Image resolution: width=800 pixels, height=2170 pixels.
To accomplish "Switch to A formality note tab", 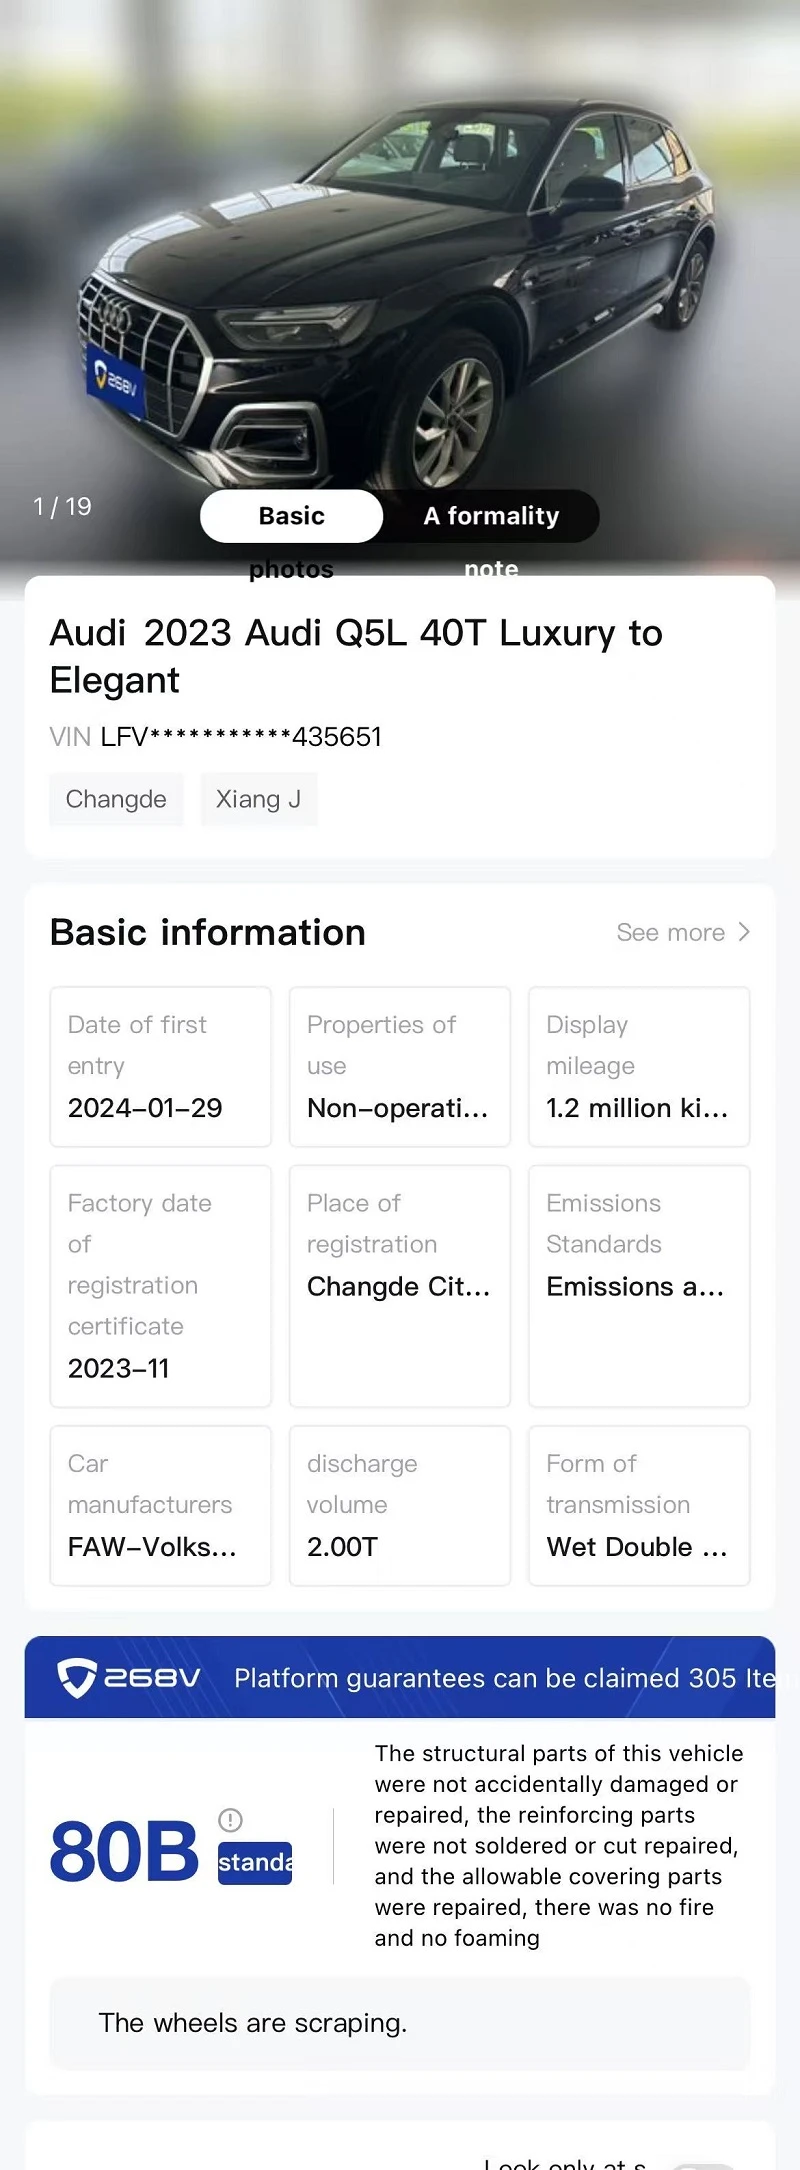I will 491,516.
